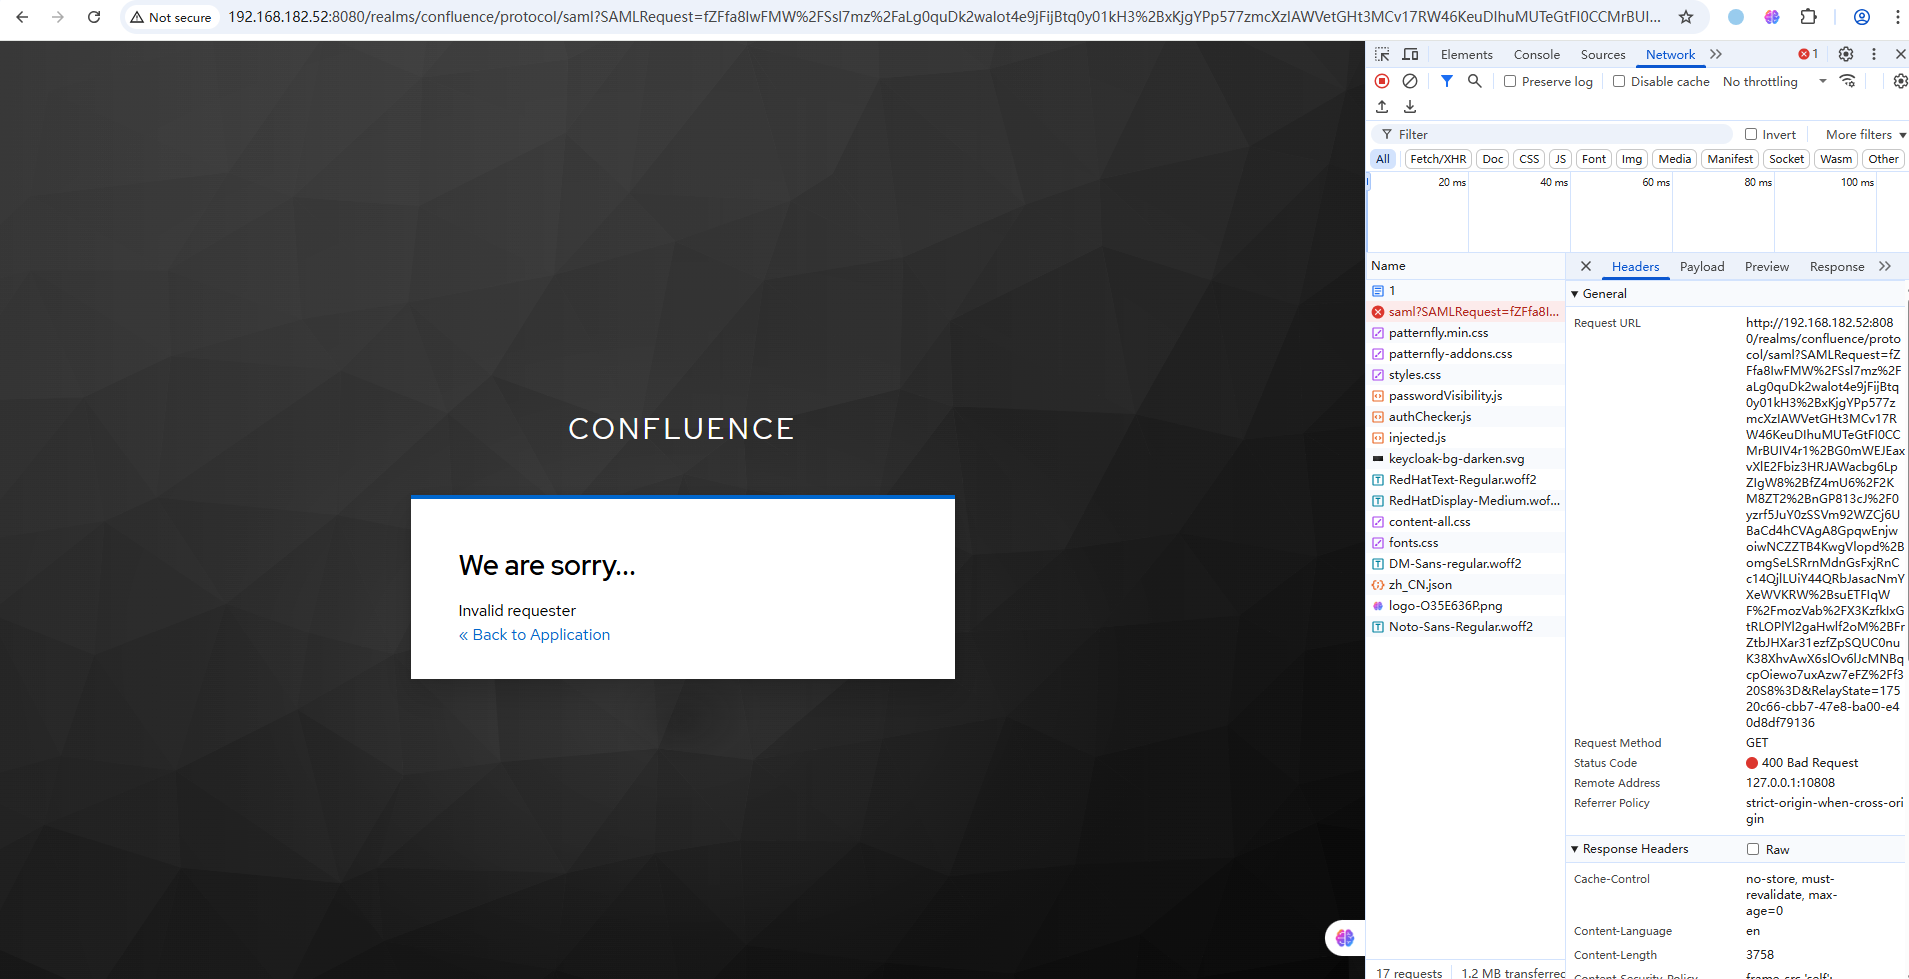Toggle the blue network filter funnel icon
The image size is (1909, 979).
coord(1446,81)
